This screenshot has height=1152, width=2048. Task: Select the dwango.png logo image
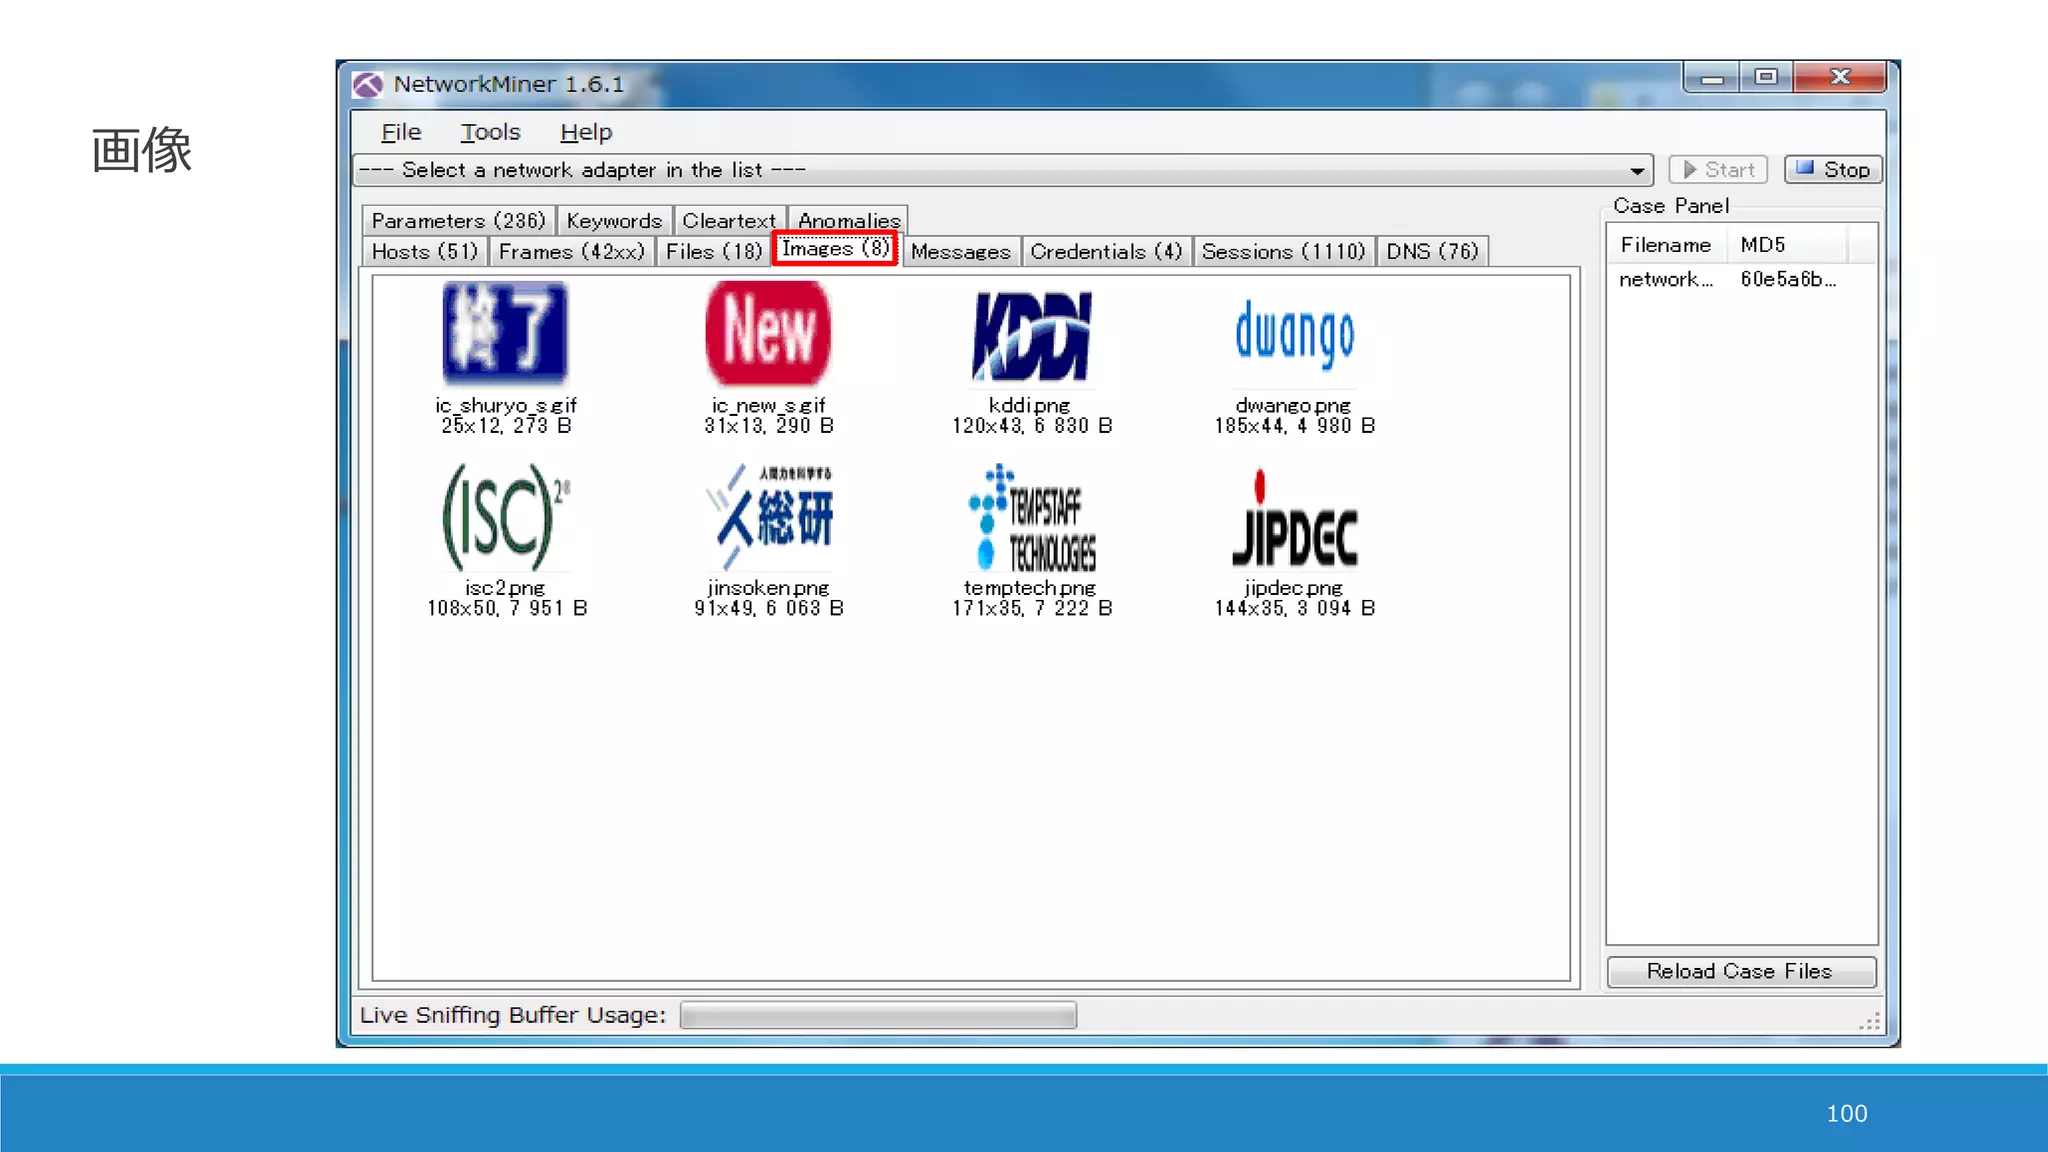click(1294, 334)
